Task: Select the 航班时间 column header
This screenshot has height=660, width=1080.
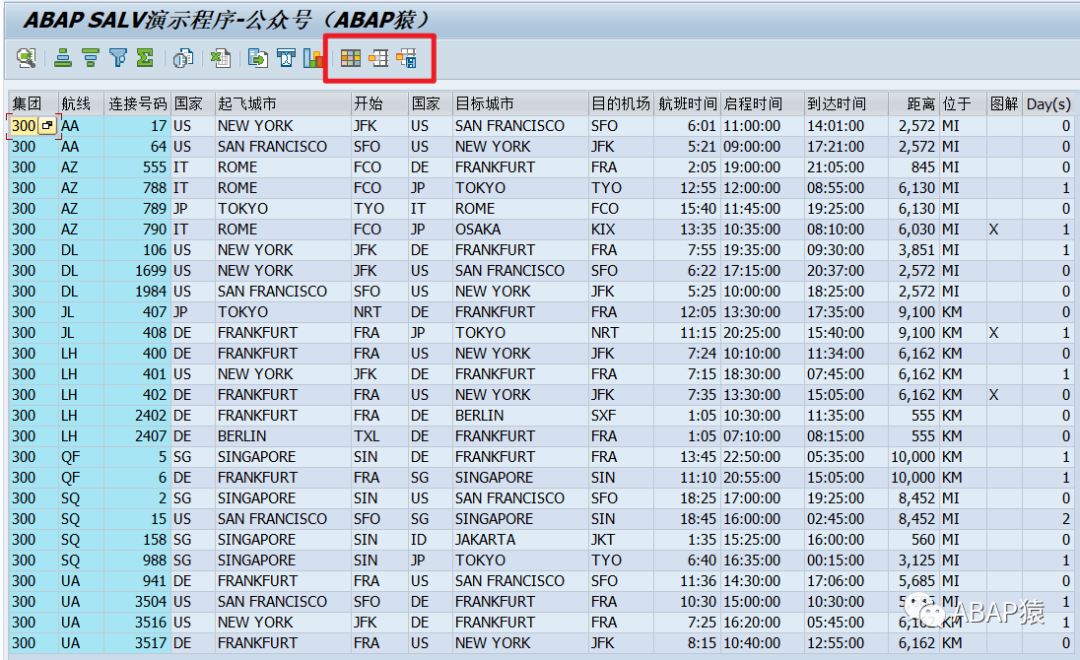Action: coord(687,103)
